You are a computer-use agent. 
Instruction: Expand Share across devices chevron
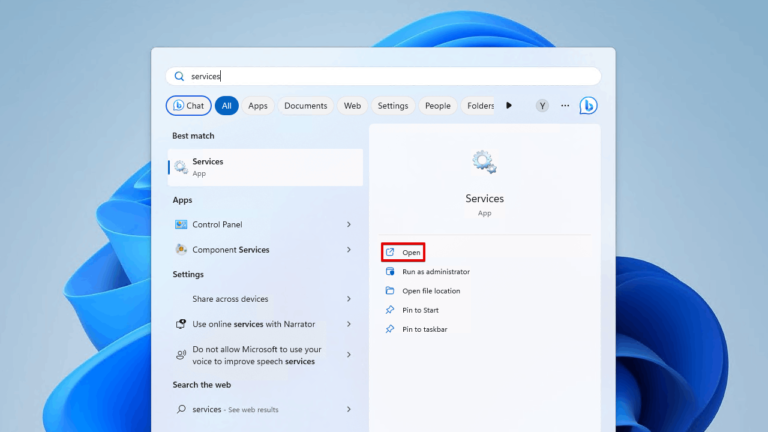pos(349,299)
